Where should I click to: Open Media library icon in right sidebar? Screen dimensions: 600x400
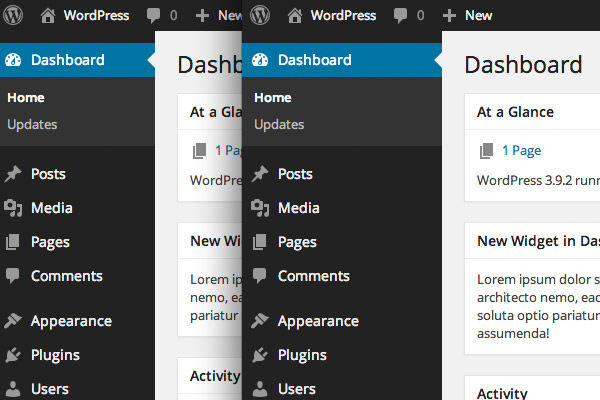(x=260, y=208)
